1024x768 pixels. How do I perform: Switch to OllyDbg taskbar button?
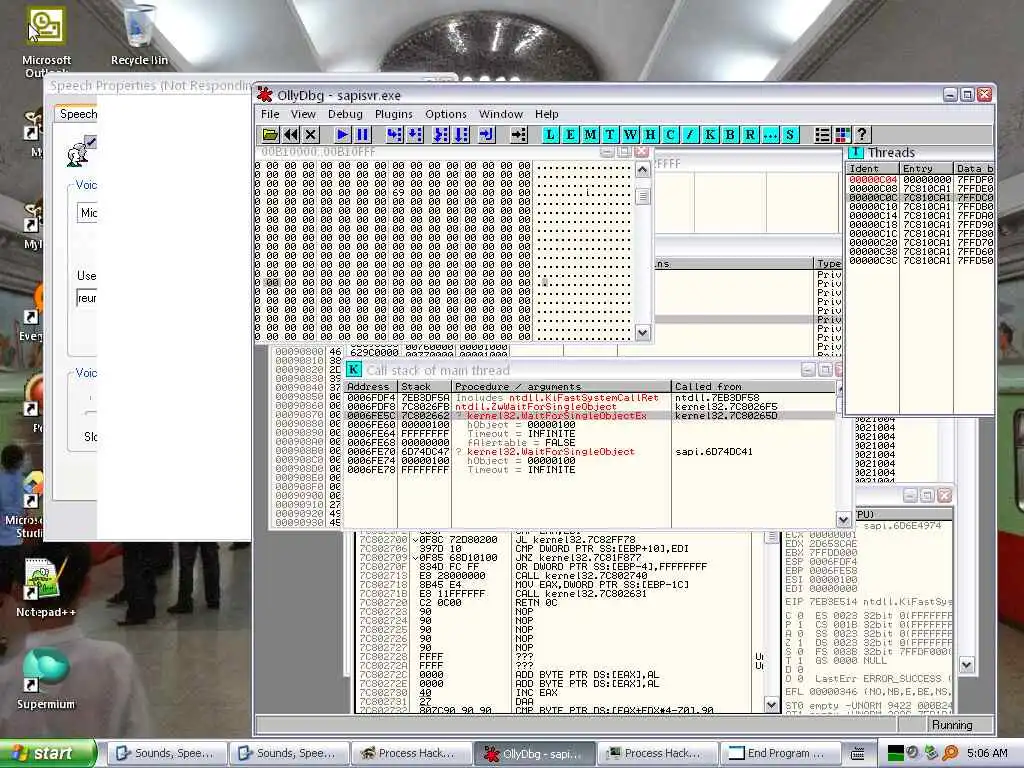pyautogui.click(x=534, y=754)
